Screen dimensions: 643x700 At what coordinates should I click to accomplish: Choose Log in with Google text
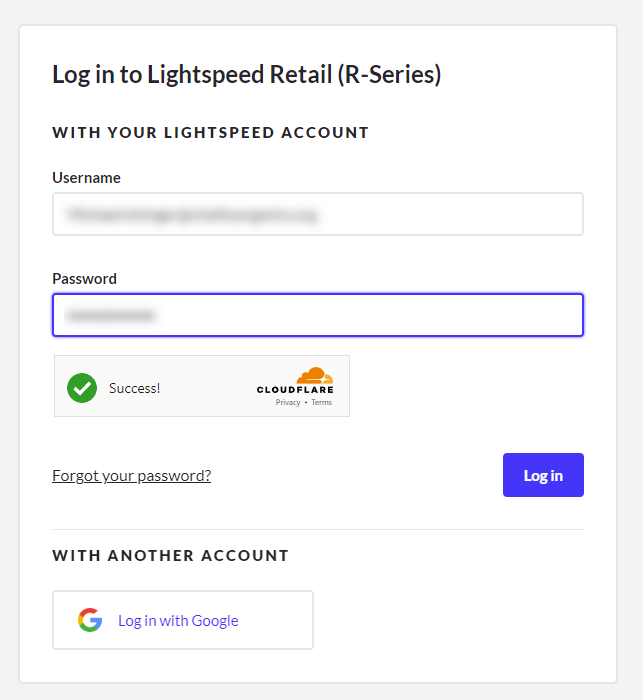(178, 621)
